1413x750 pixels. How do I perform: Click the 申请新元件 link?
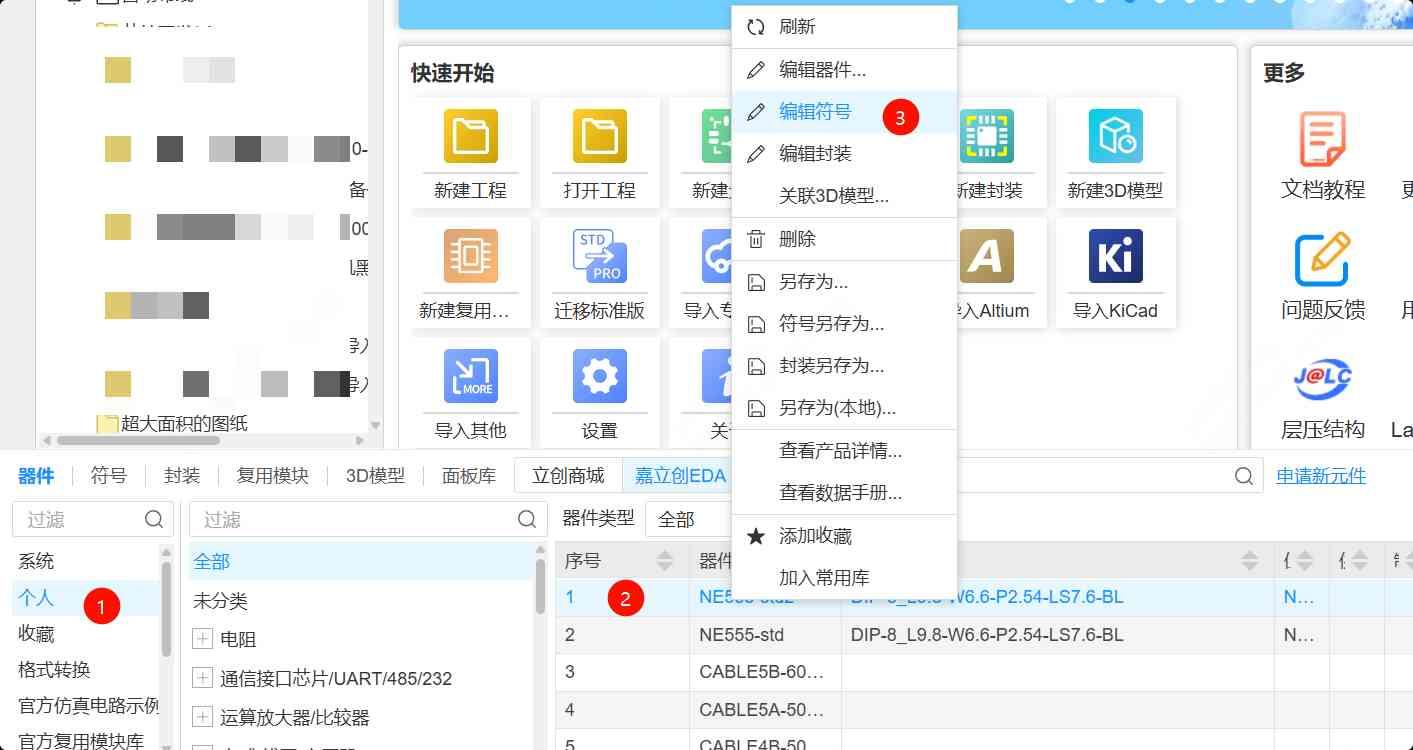click(1321, 476)
